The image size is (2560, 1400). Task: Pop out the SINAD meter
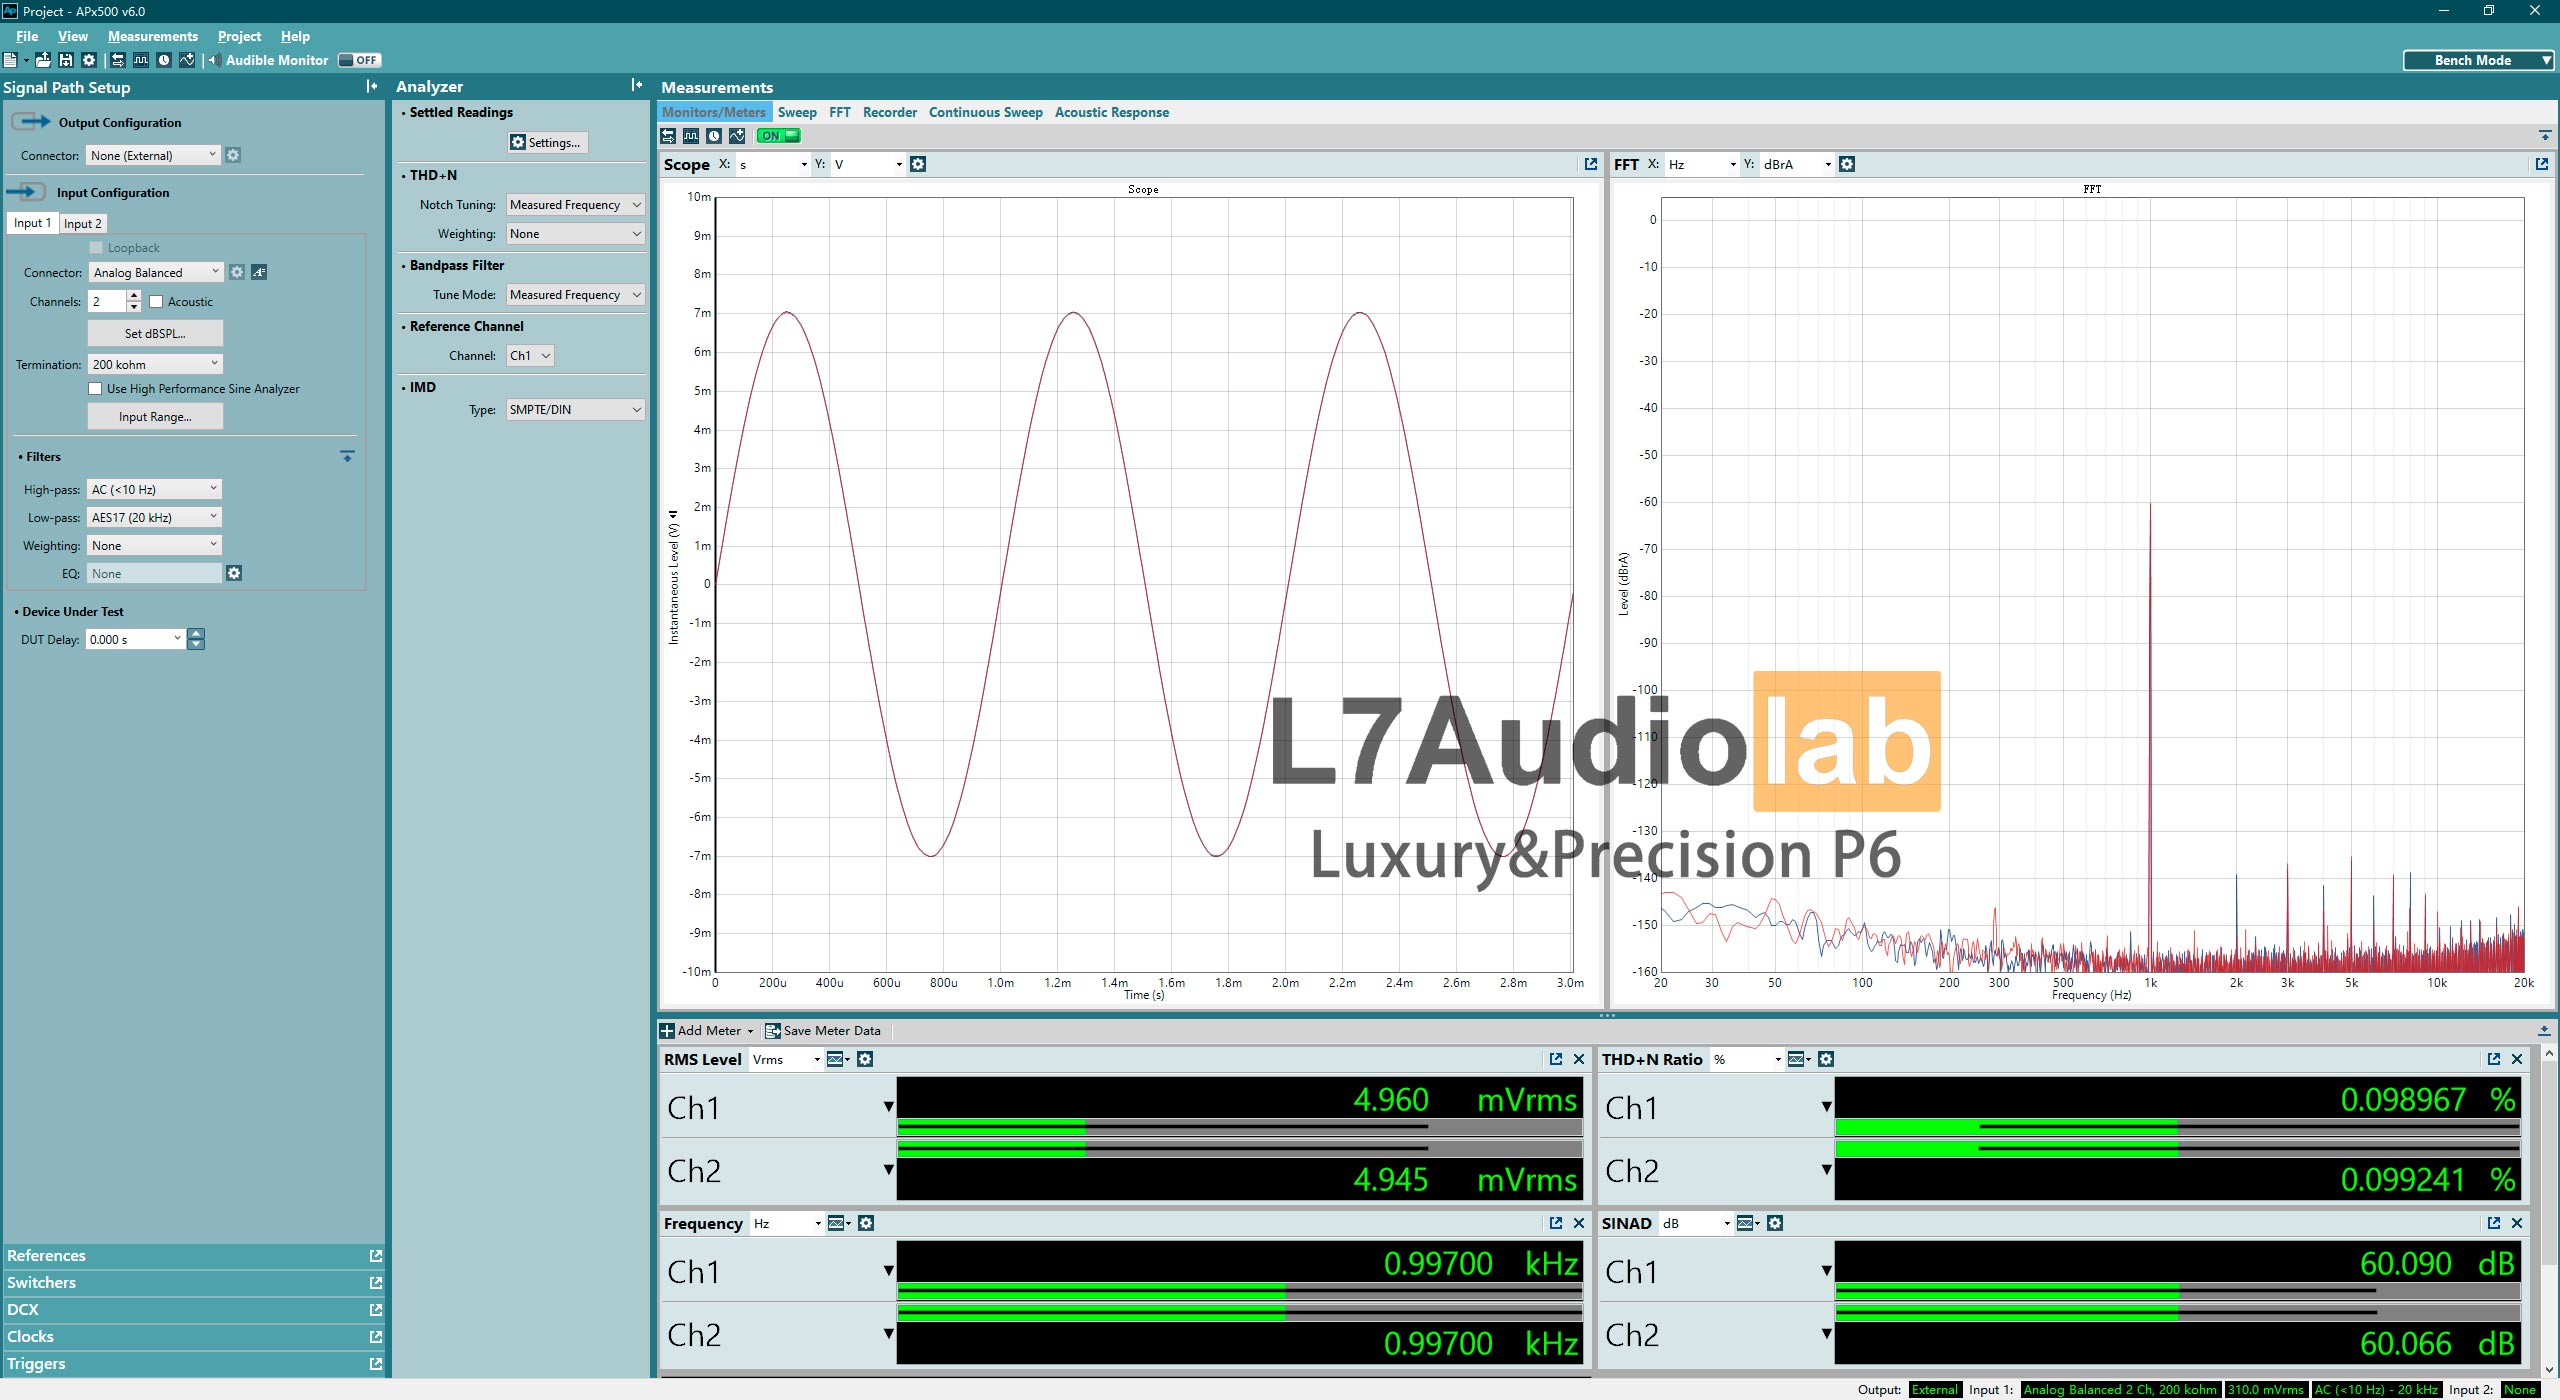[x=2494, y=1223]
